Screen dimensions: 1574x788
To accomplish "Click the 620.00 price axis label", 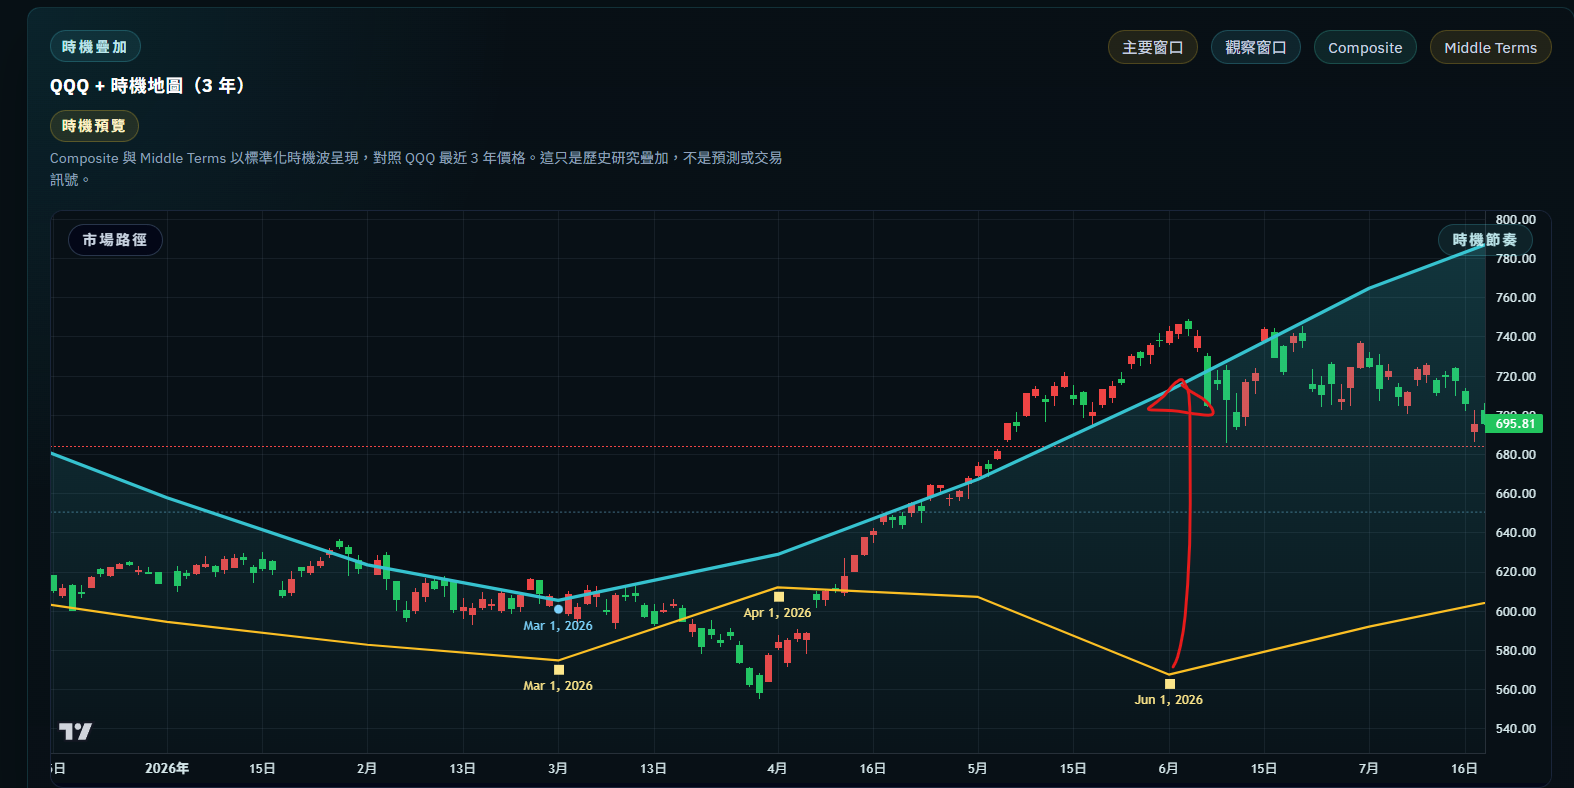I will 1516,572.
